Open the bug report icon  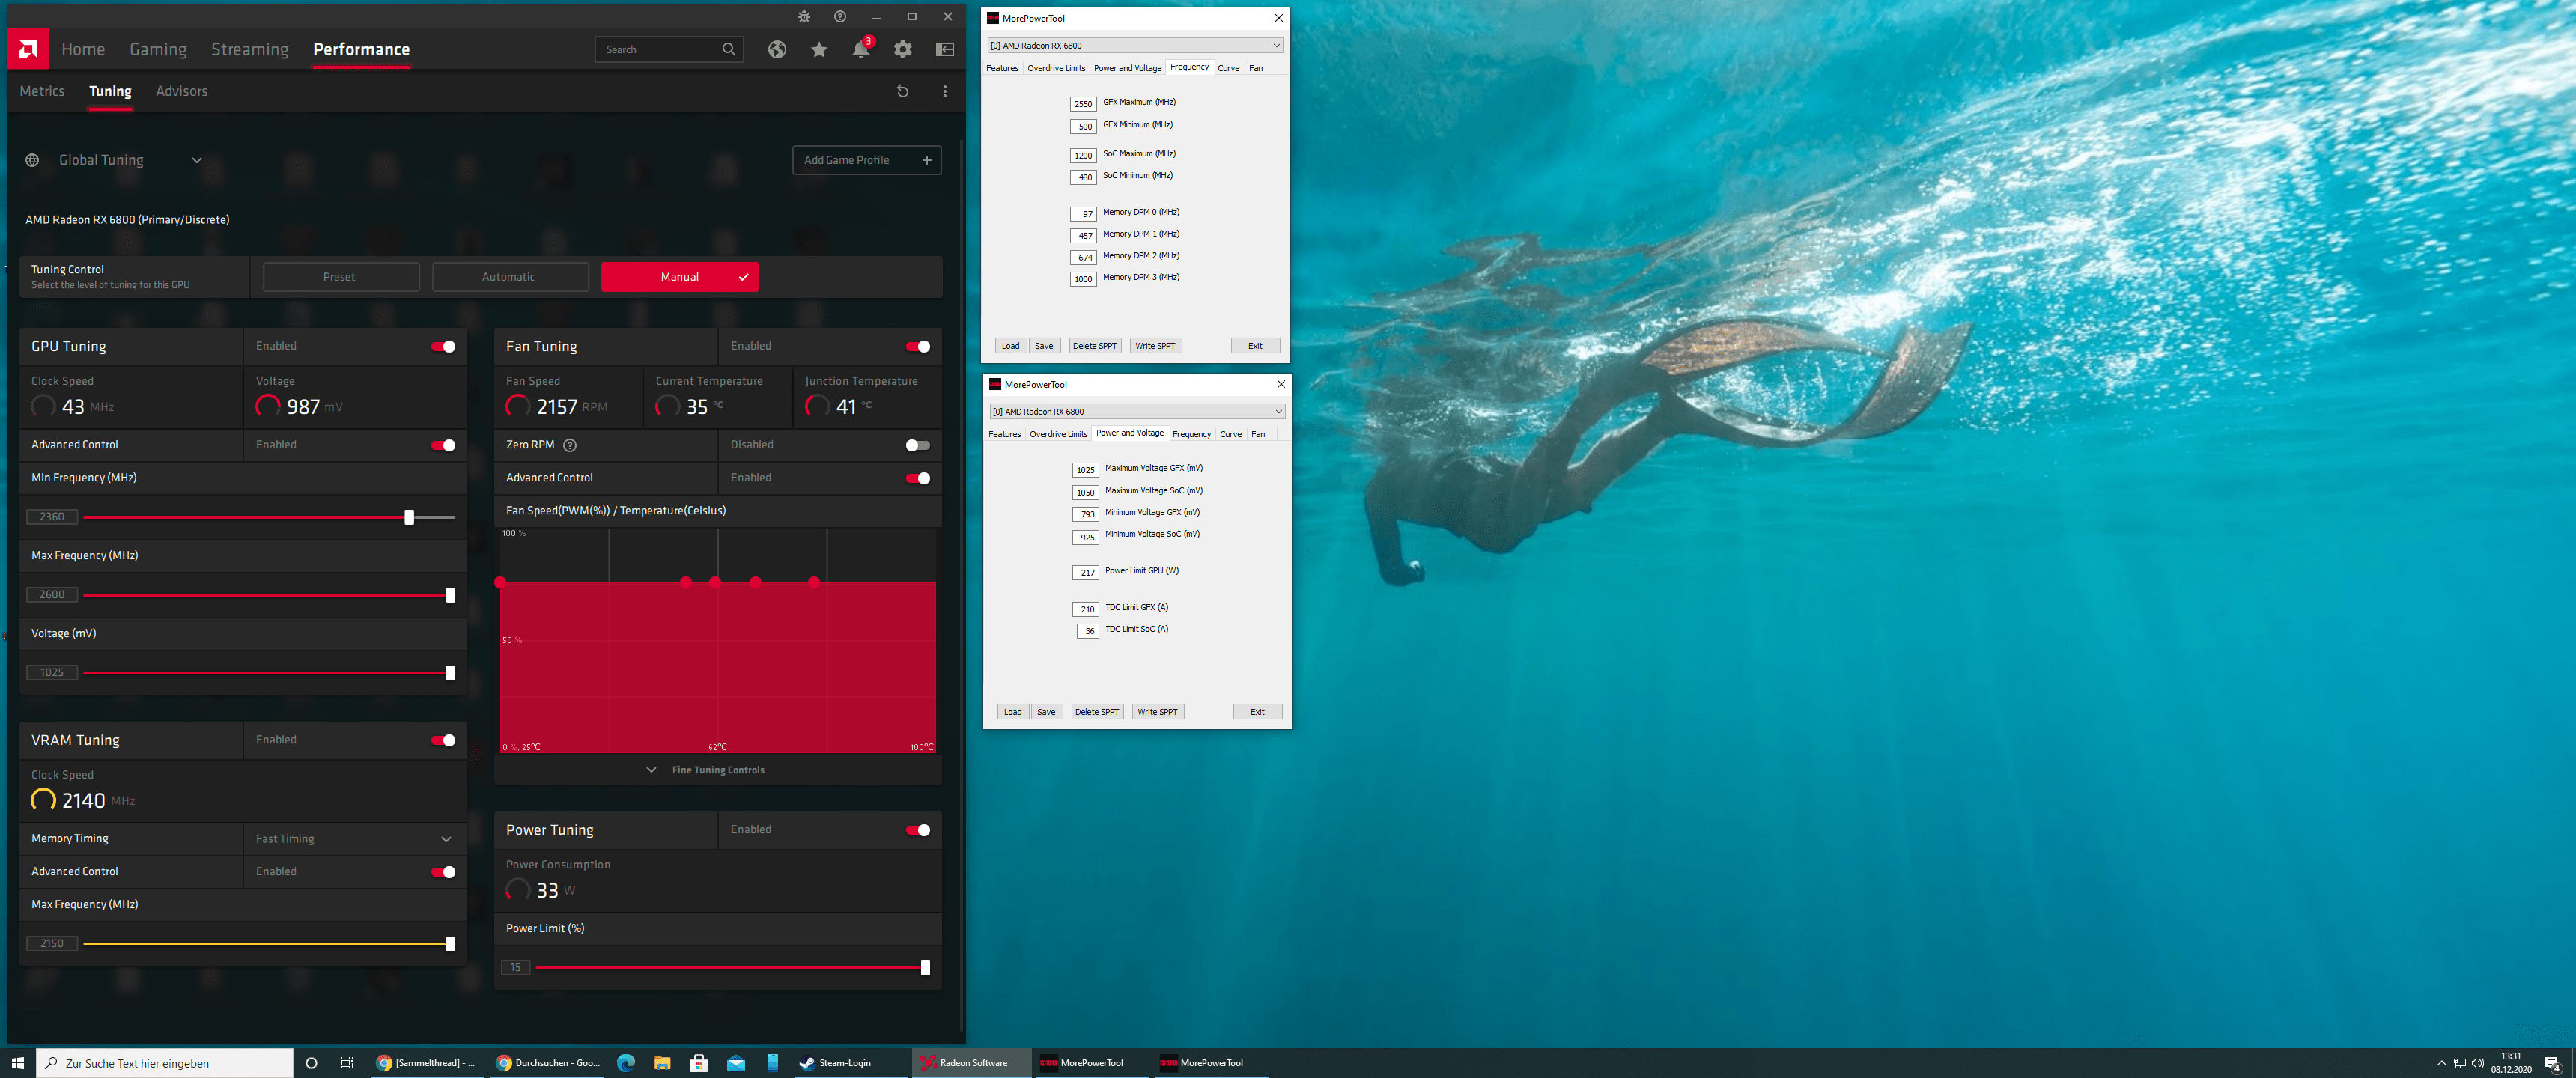coord(804,17)
